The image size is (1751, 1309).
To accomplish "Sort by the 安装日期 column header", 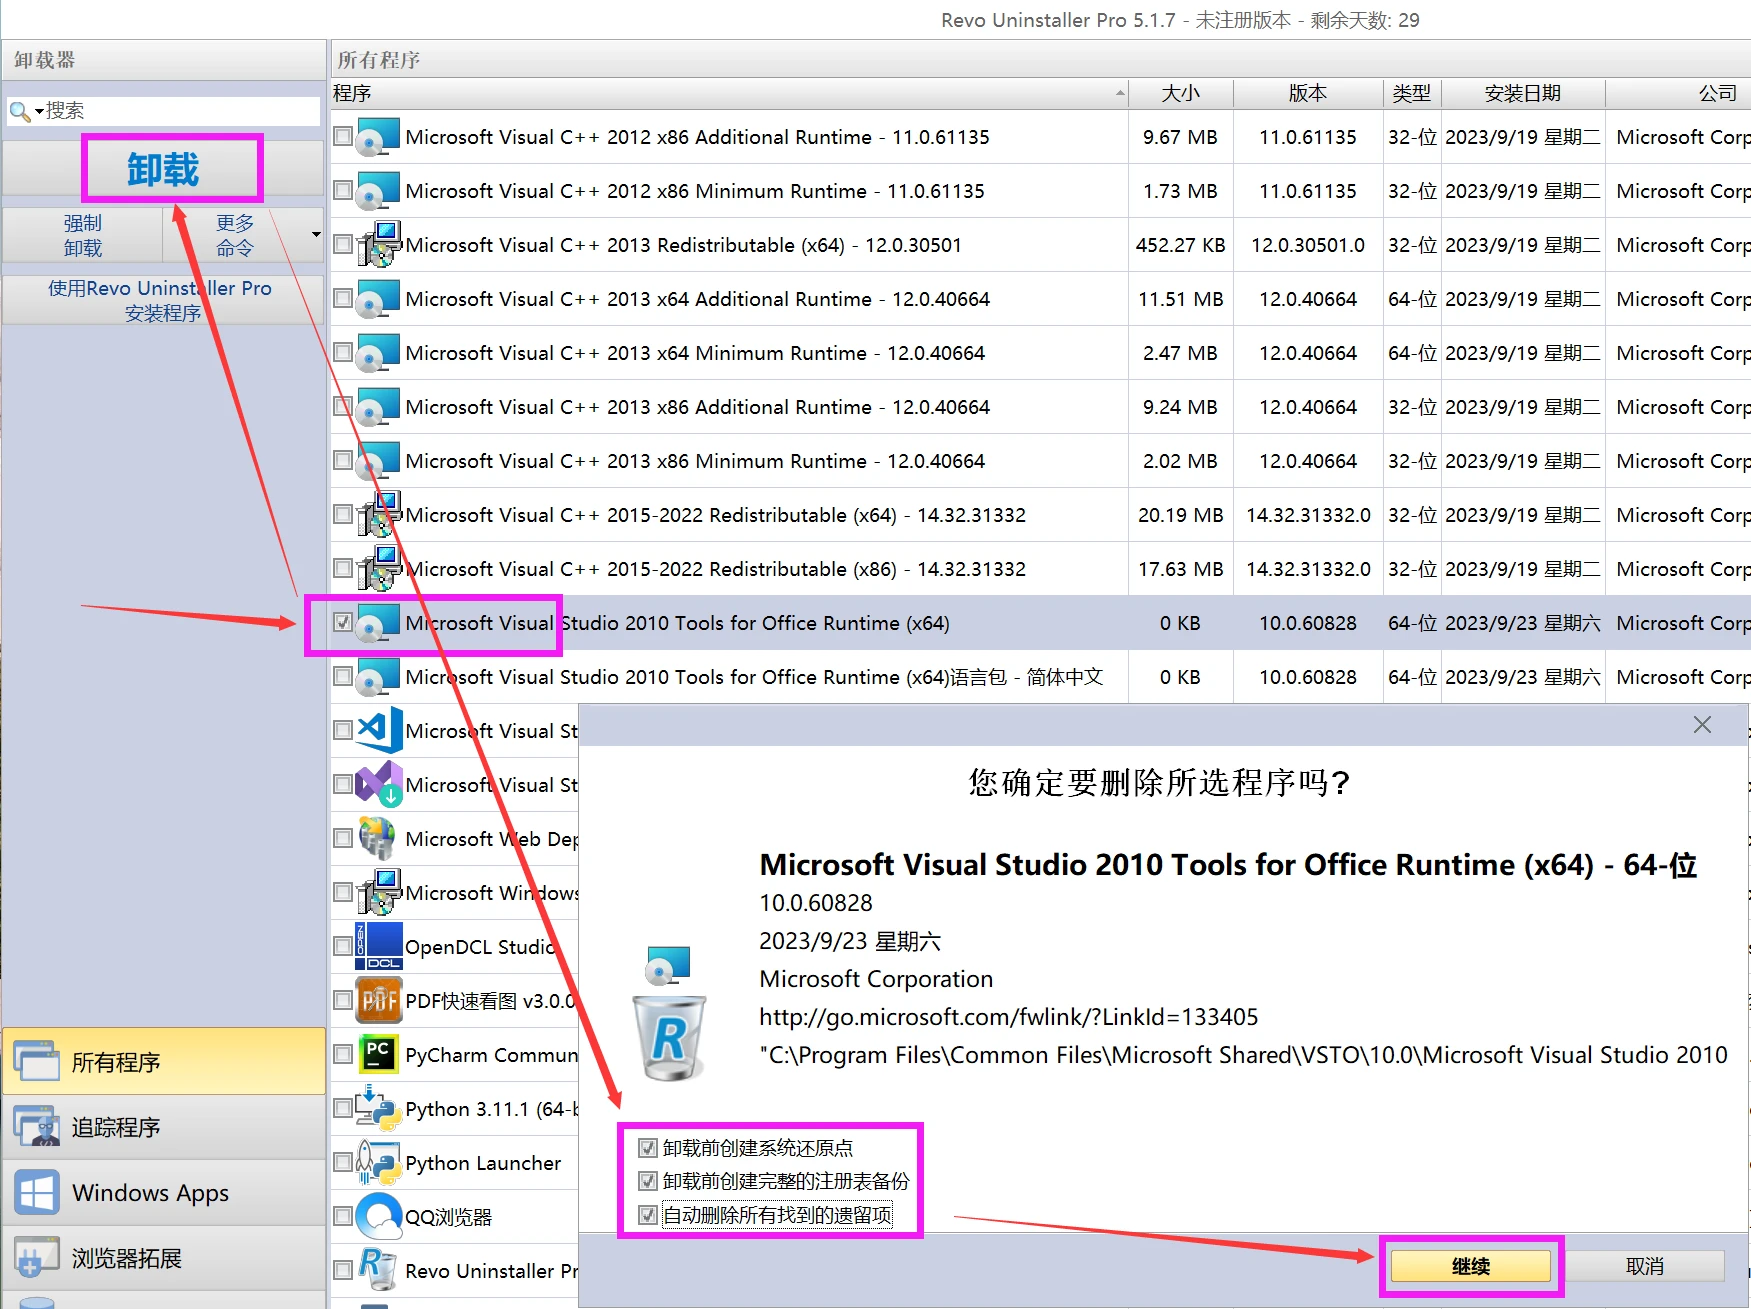I will pyautogui.click(x=1523, y=93).
